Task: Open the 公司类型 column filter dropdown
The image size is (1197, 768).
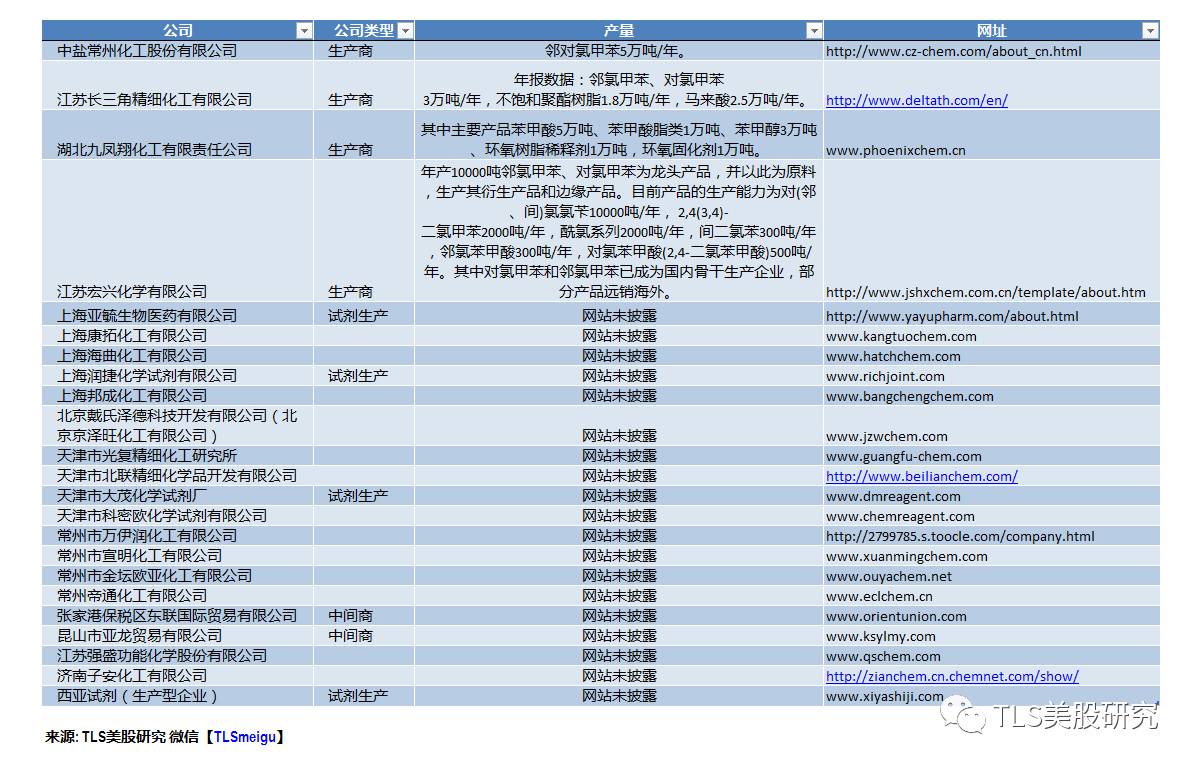Action: coord(404,31)
